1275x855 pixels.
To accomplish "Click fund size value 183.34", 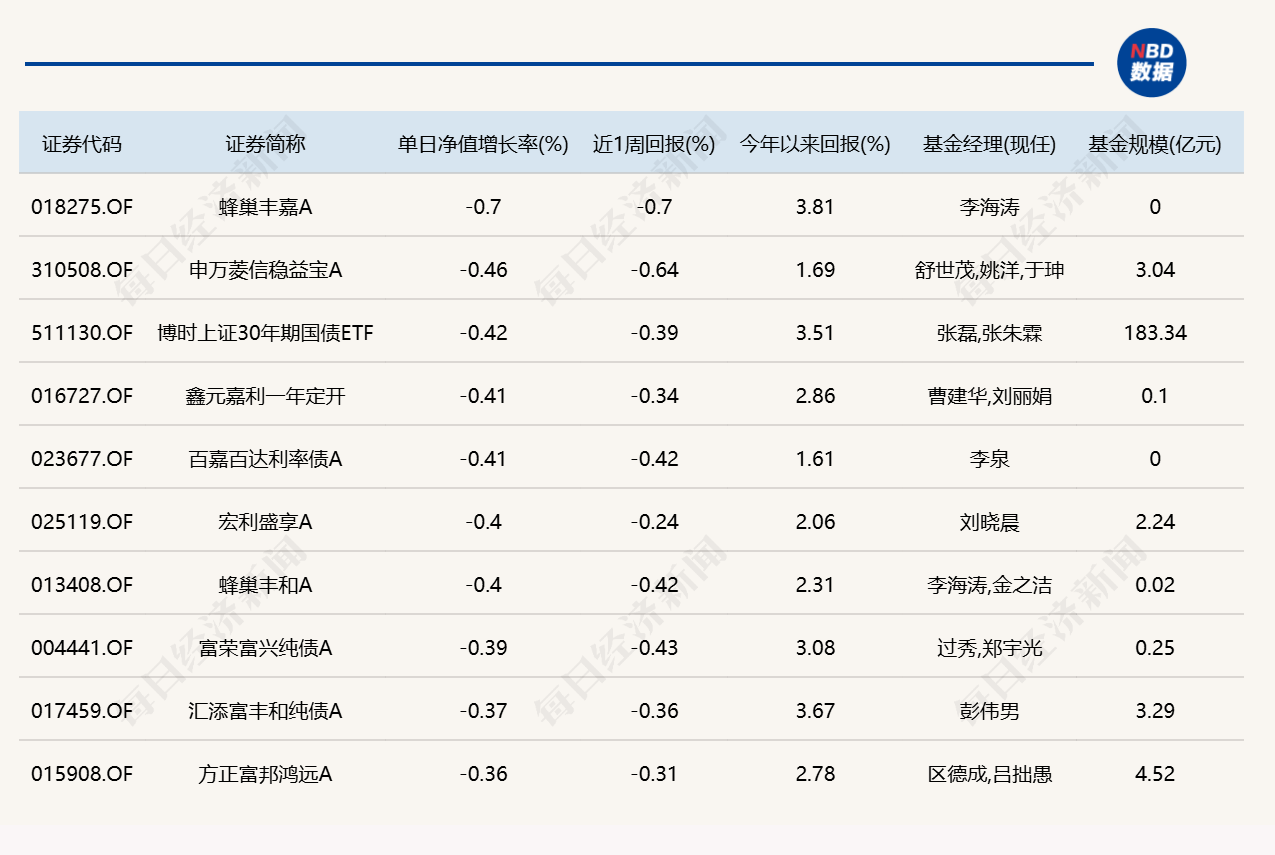I will 1155,334.
